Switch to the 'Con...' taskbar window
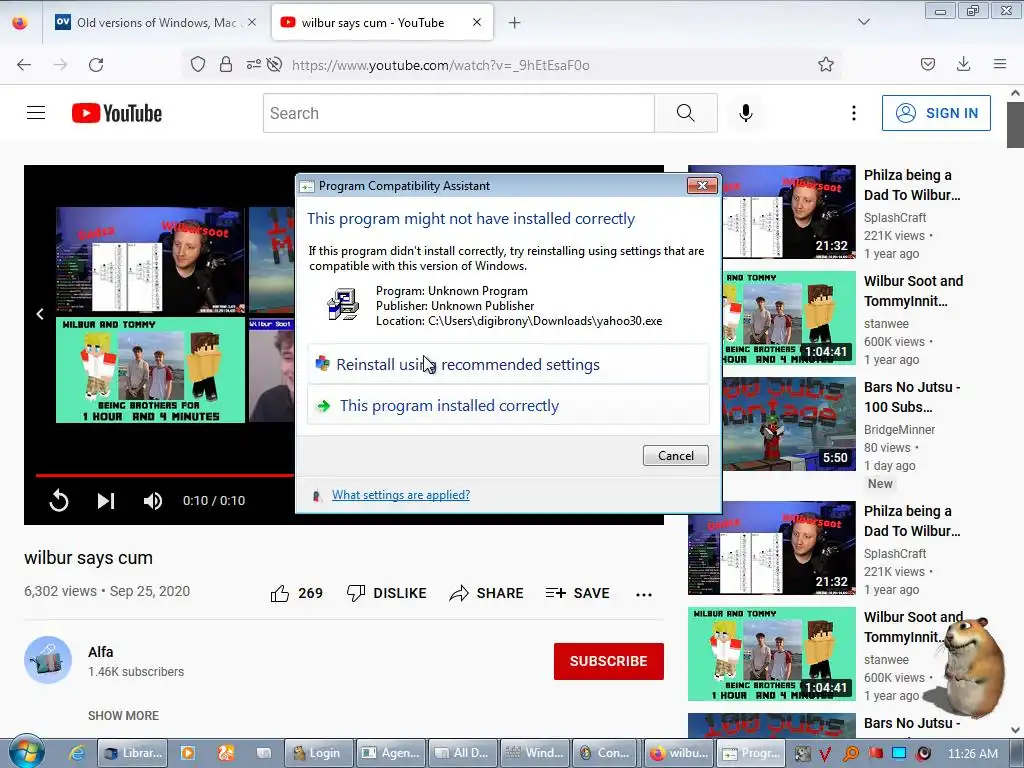The image size is (1024, 768). pos(605,753)
